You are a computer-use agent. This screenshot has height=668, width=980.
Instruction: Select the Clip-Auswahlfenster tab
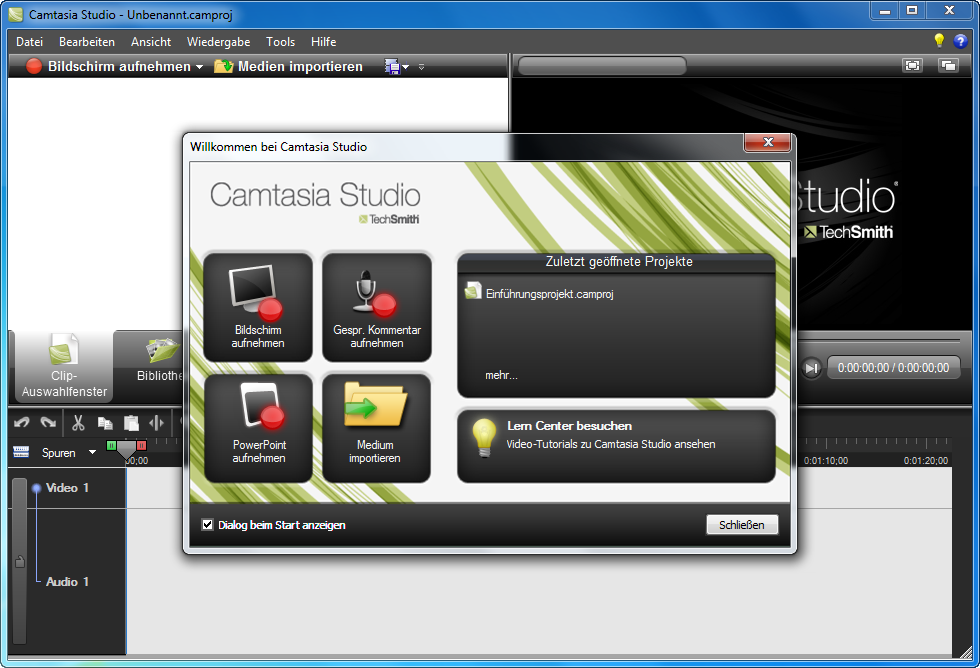click(x=64, y=367)
